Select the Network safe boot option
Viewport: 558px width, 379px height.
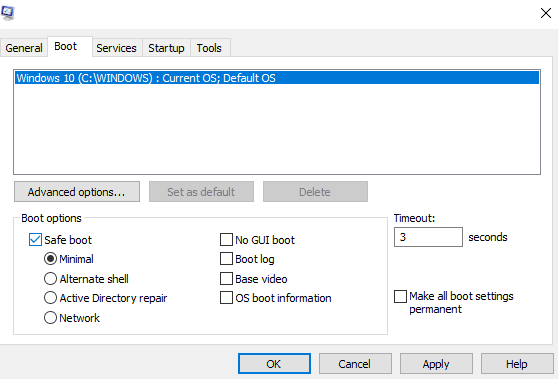(x=50, y=317)
